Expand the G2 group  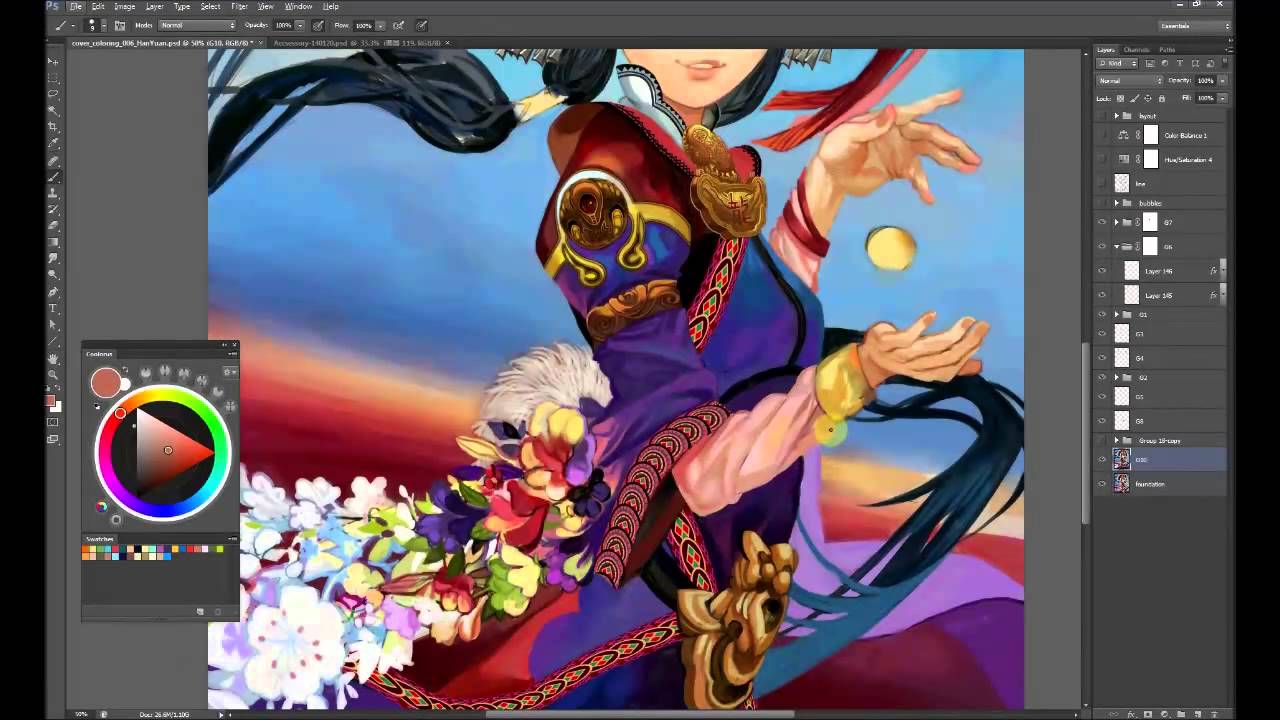pyautogui.click(x=1116, y=377)
